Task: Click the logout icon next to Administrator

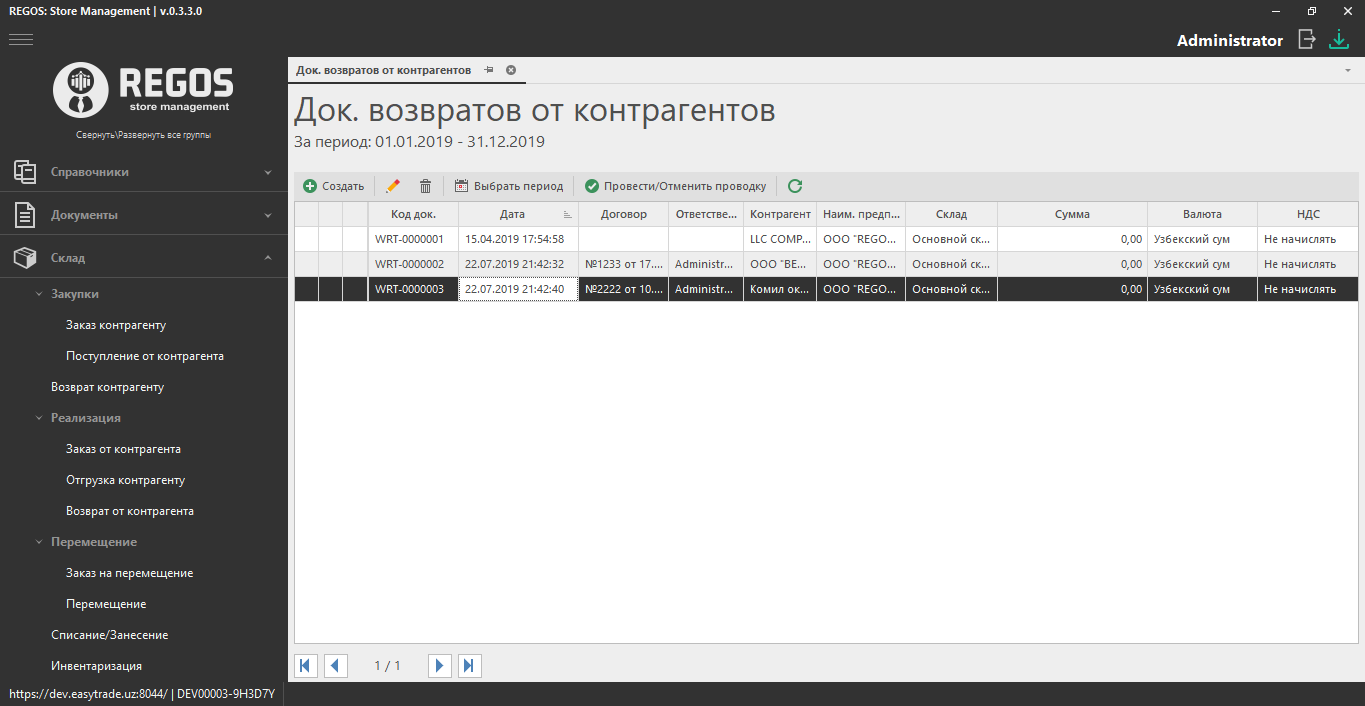Action: click(x=1306, y=40)
